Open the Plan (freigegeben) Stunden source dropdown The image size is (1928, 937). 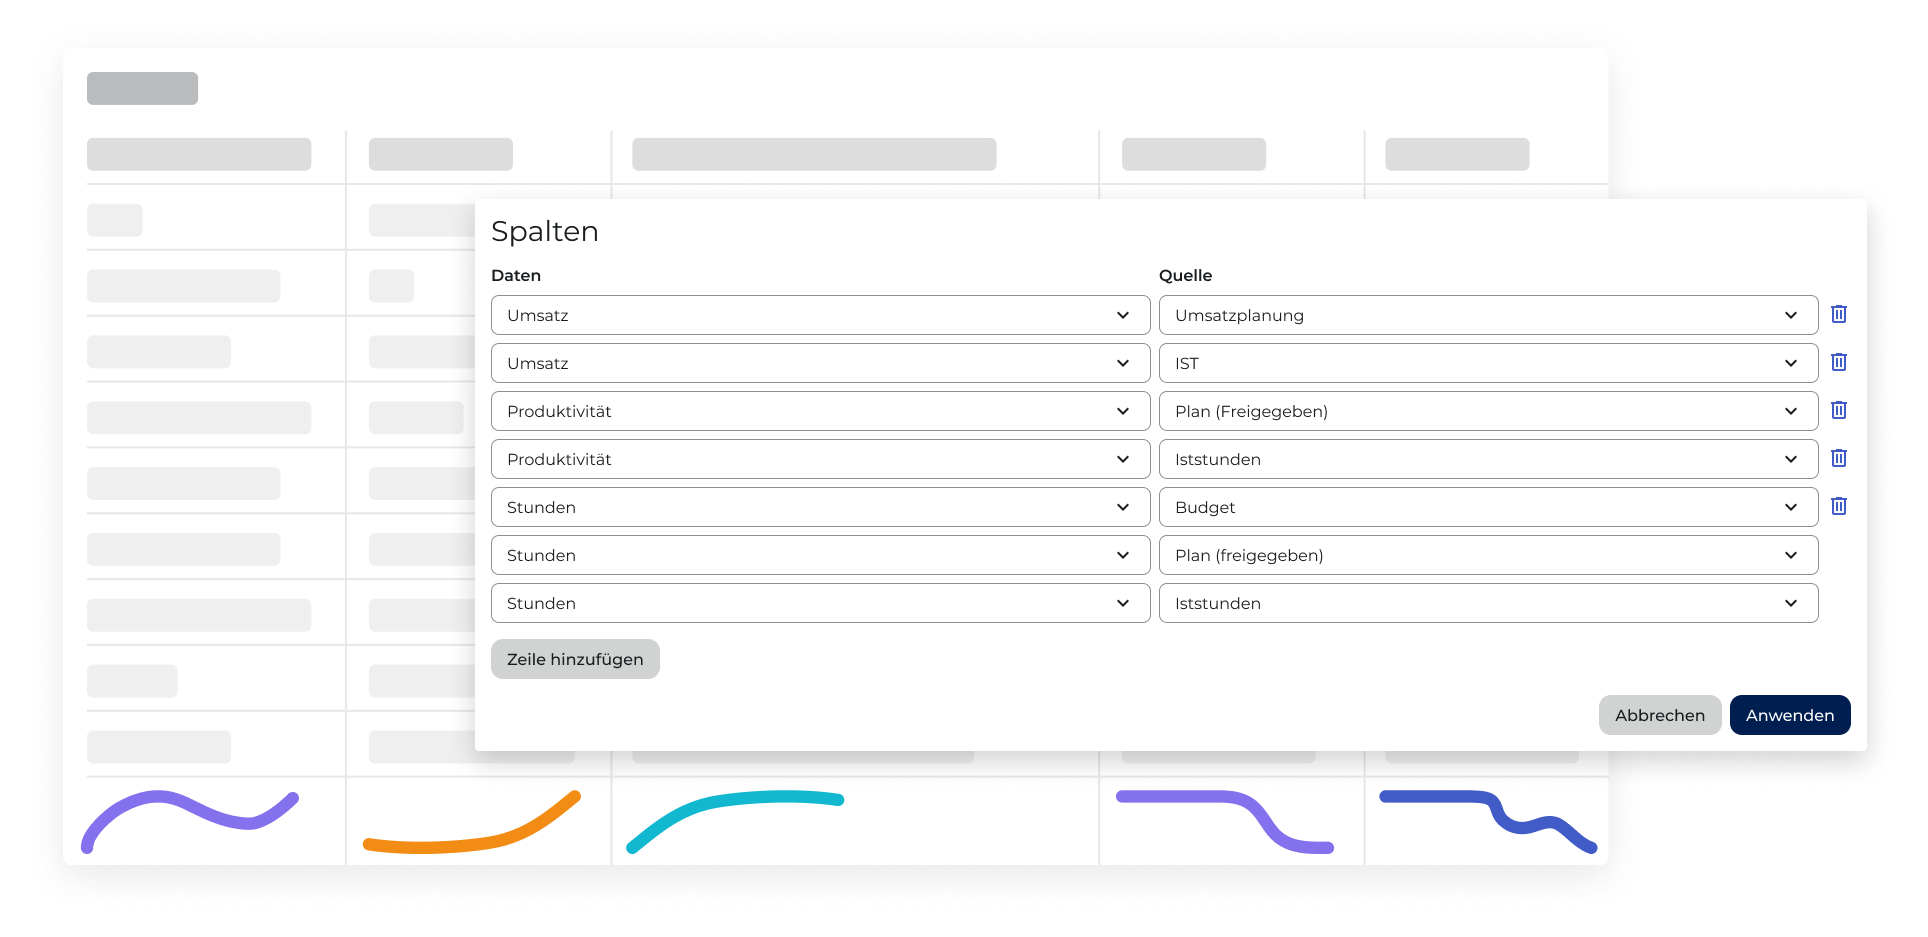click(x=1487, y=555)
